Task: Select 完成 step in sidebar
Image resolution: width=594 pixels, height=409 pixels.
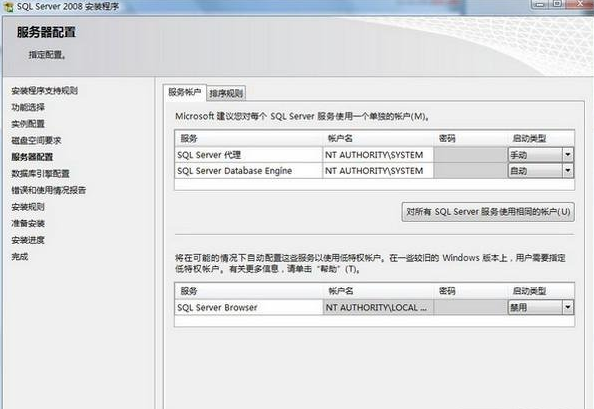Action: [x=20, y=256]
